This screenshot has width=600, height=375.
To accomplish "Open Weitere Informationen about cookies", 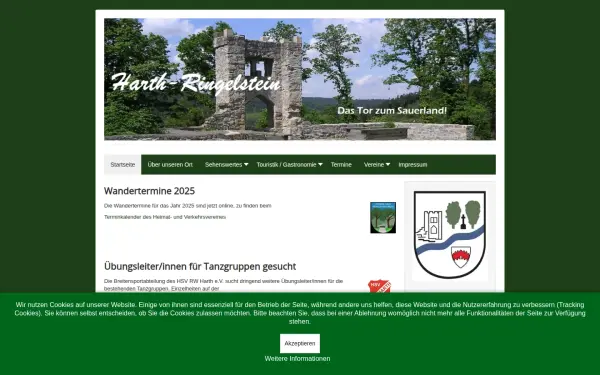I will coord(297,359).
